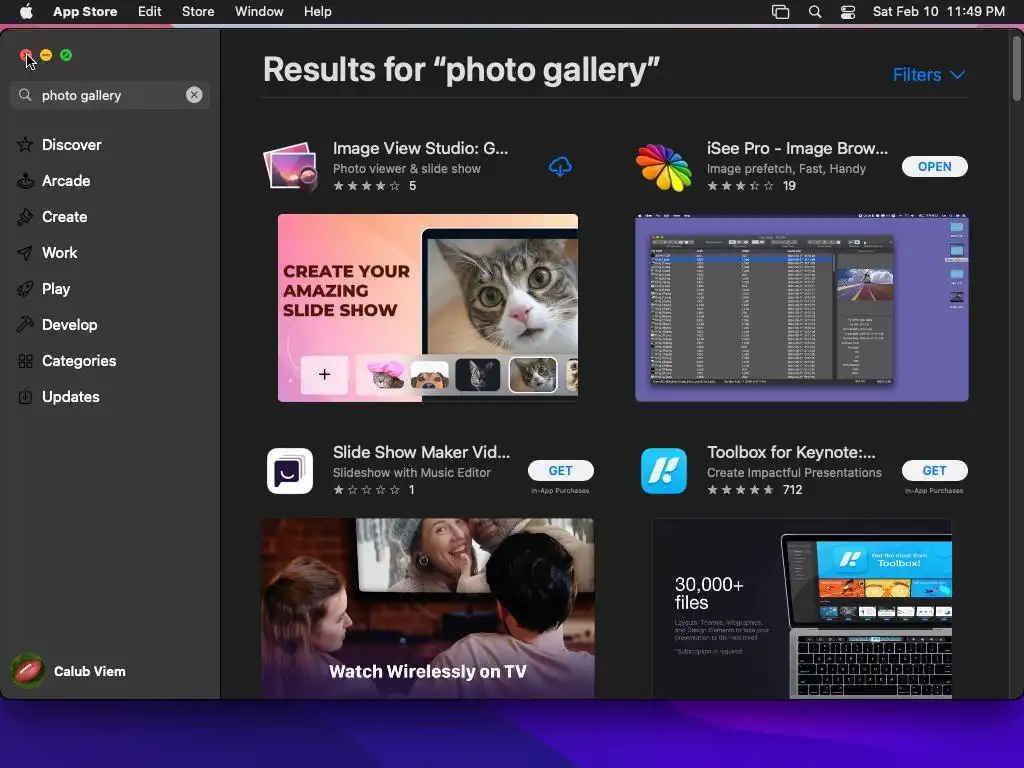Open the Apple menu

[x=26, y=11]
